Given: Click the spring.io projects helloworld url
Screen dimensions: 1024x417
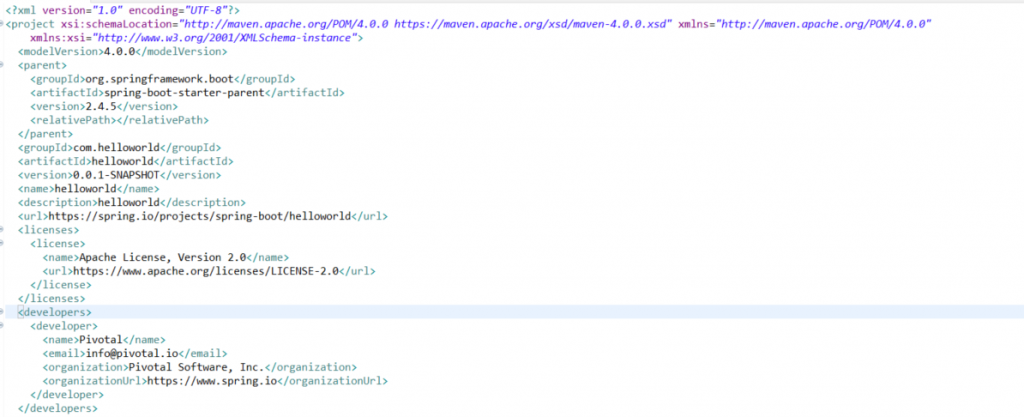Looking at the screenshot, I should [199, 216].
